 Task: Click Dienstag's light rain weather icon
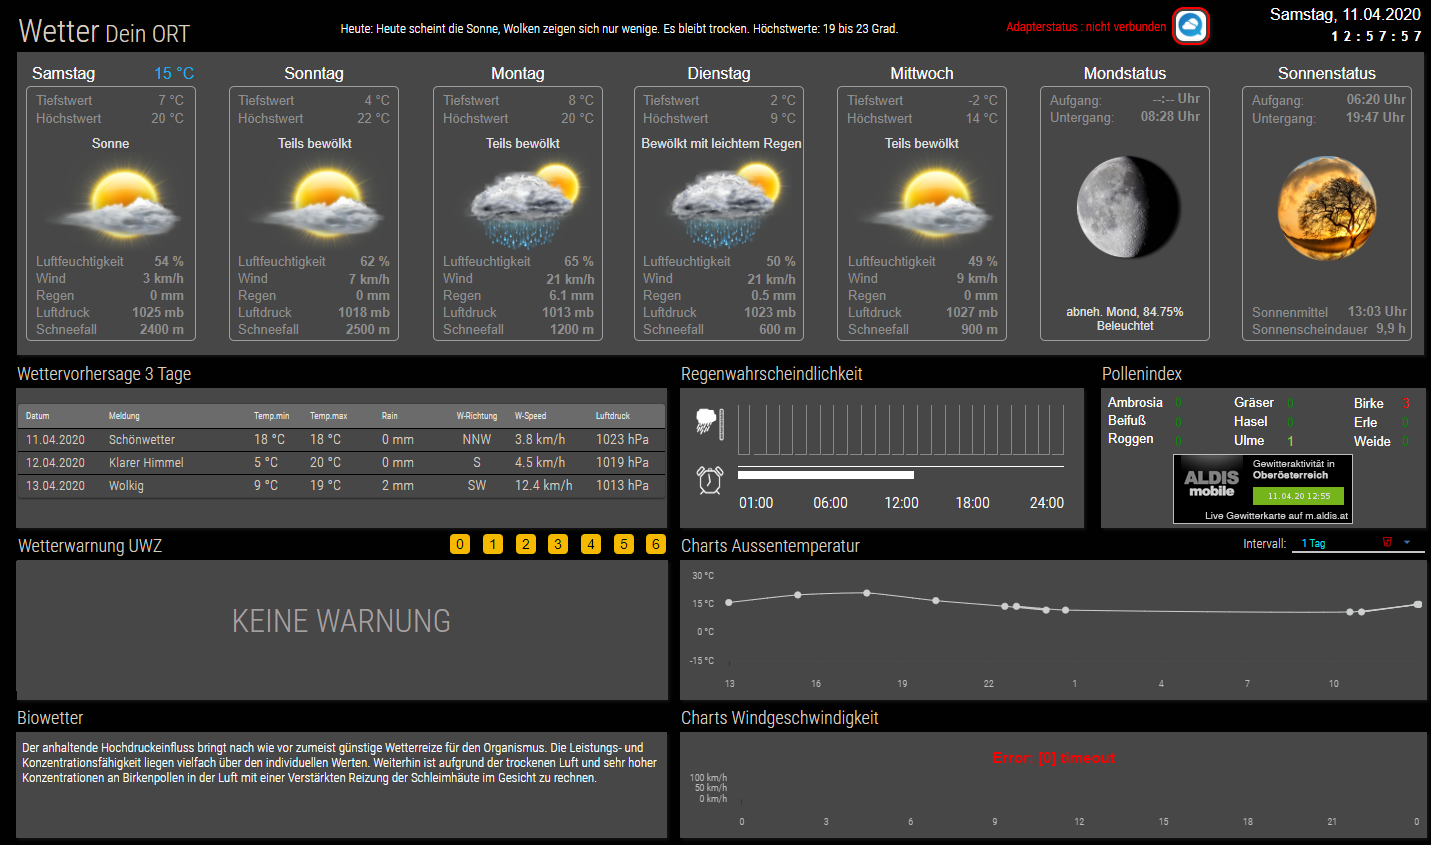point(727,206)
